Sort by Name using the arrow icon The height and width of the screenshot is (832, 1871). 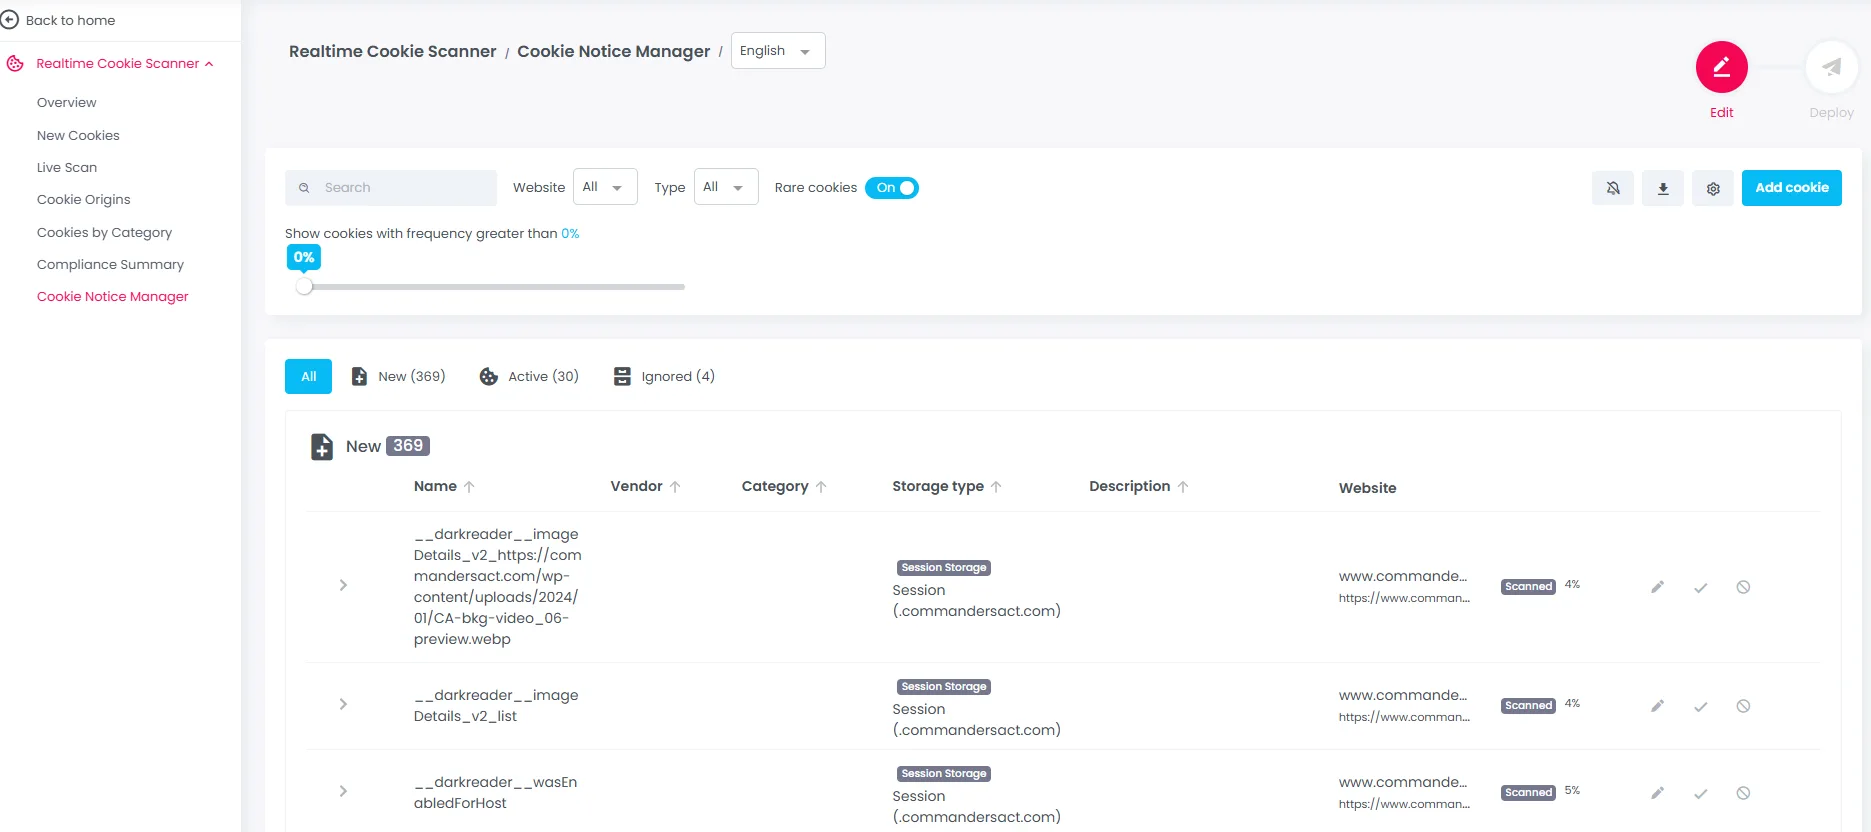469,487
